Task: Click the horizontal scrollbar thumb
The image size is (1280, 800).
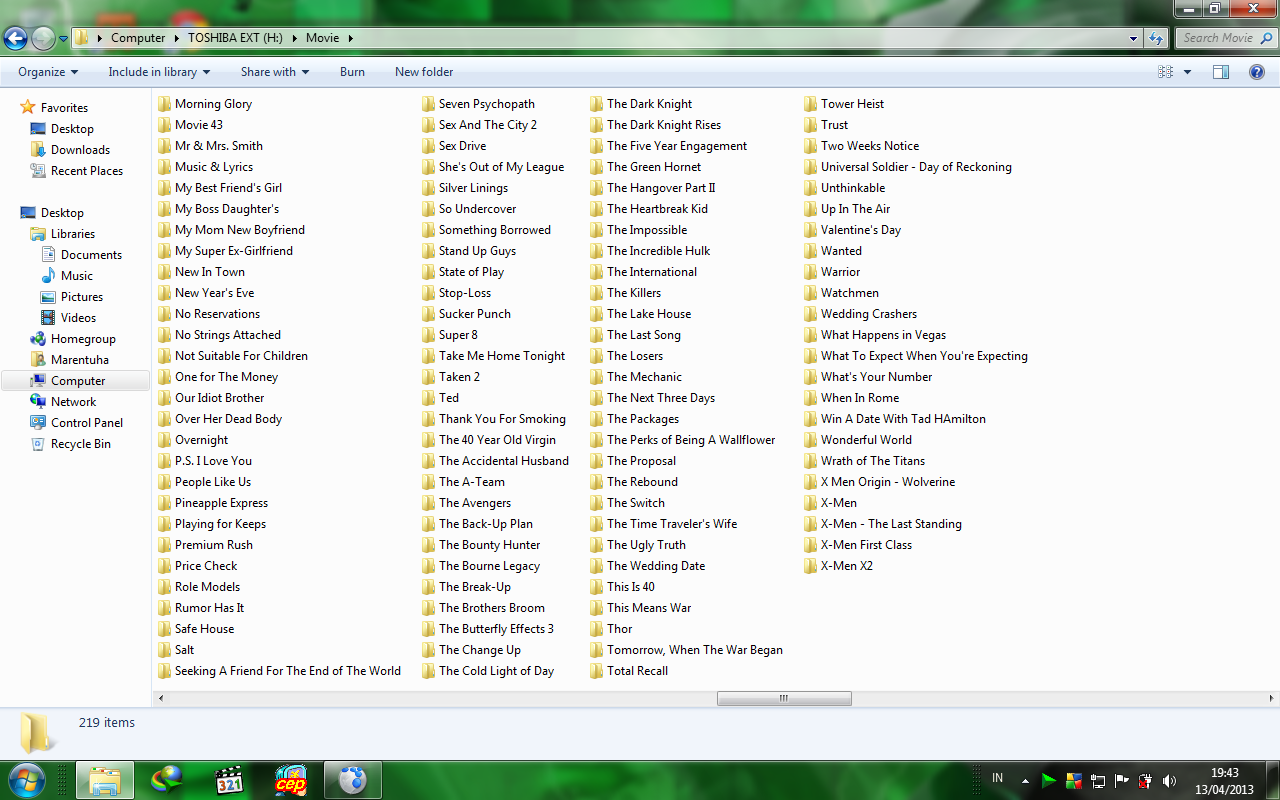Action: [x=784, y=698]
